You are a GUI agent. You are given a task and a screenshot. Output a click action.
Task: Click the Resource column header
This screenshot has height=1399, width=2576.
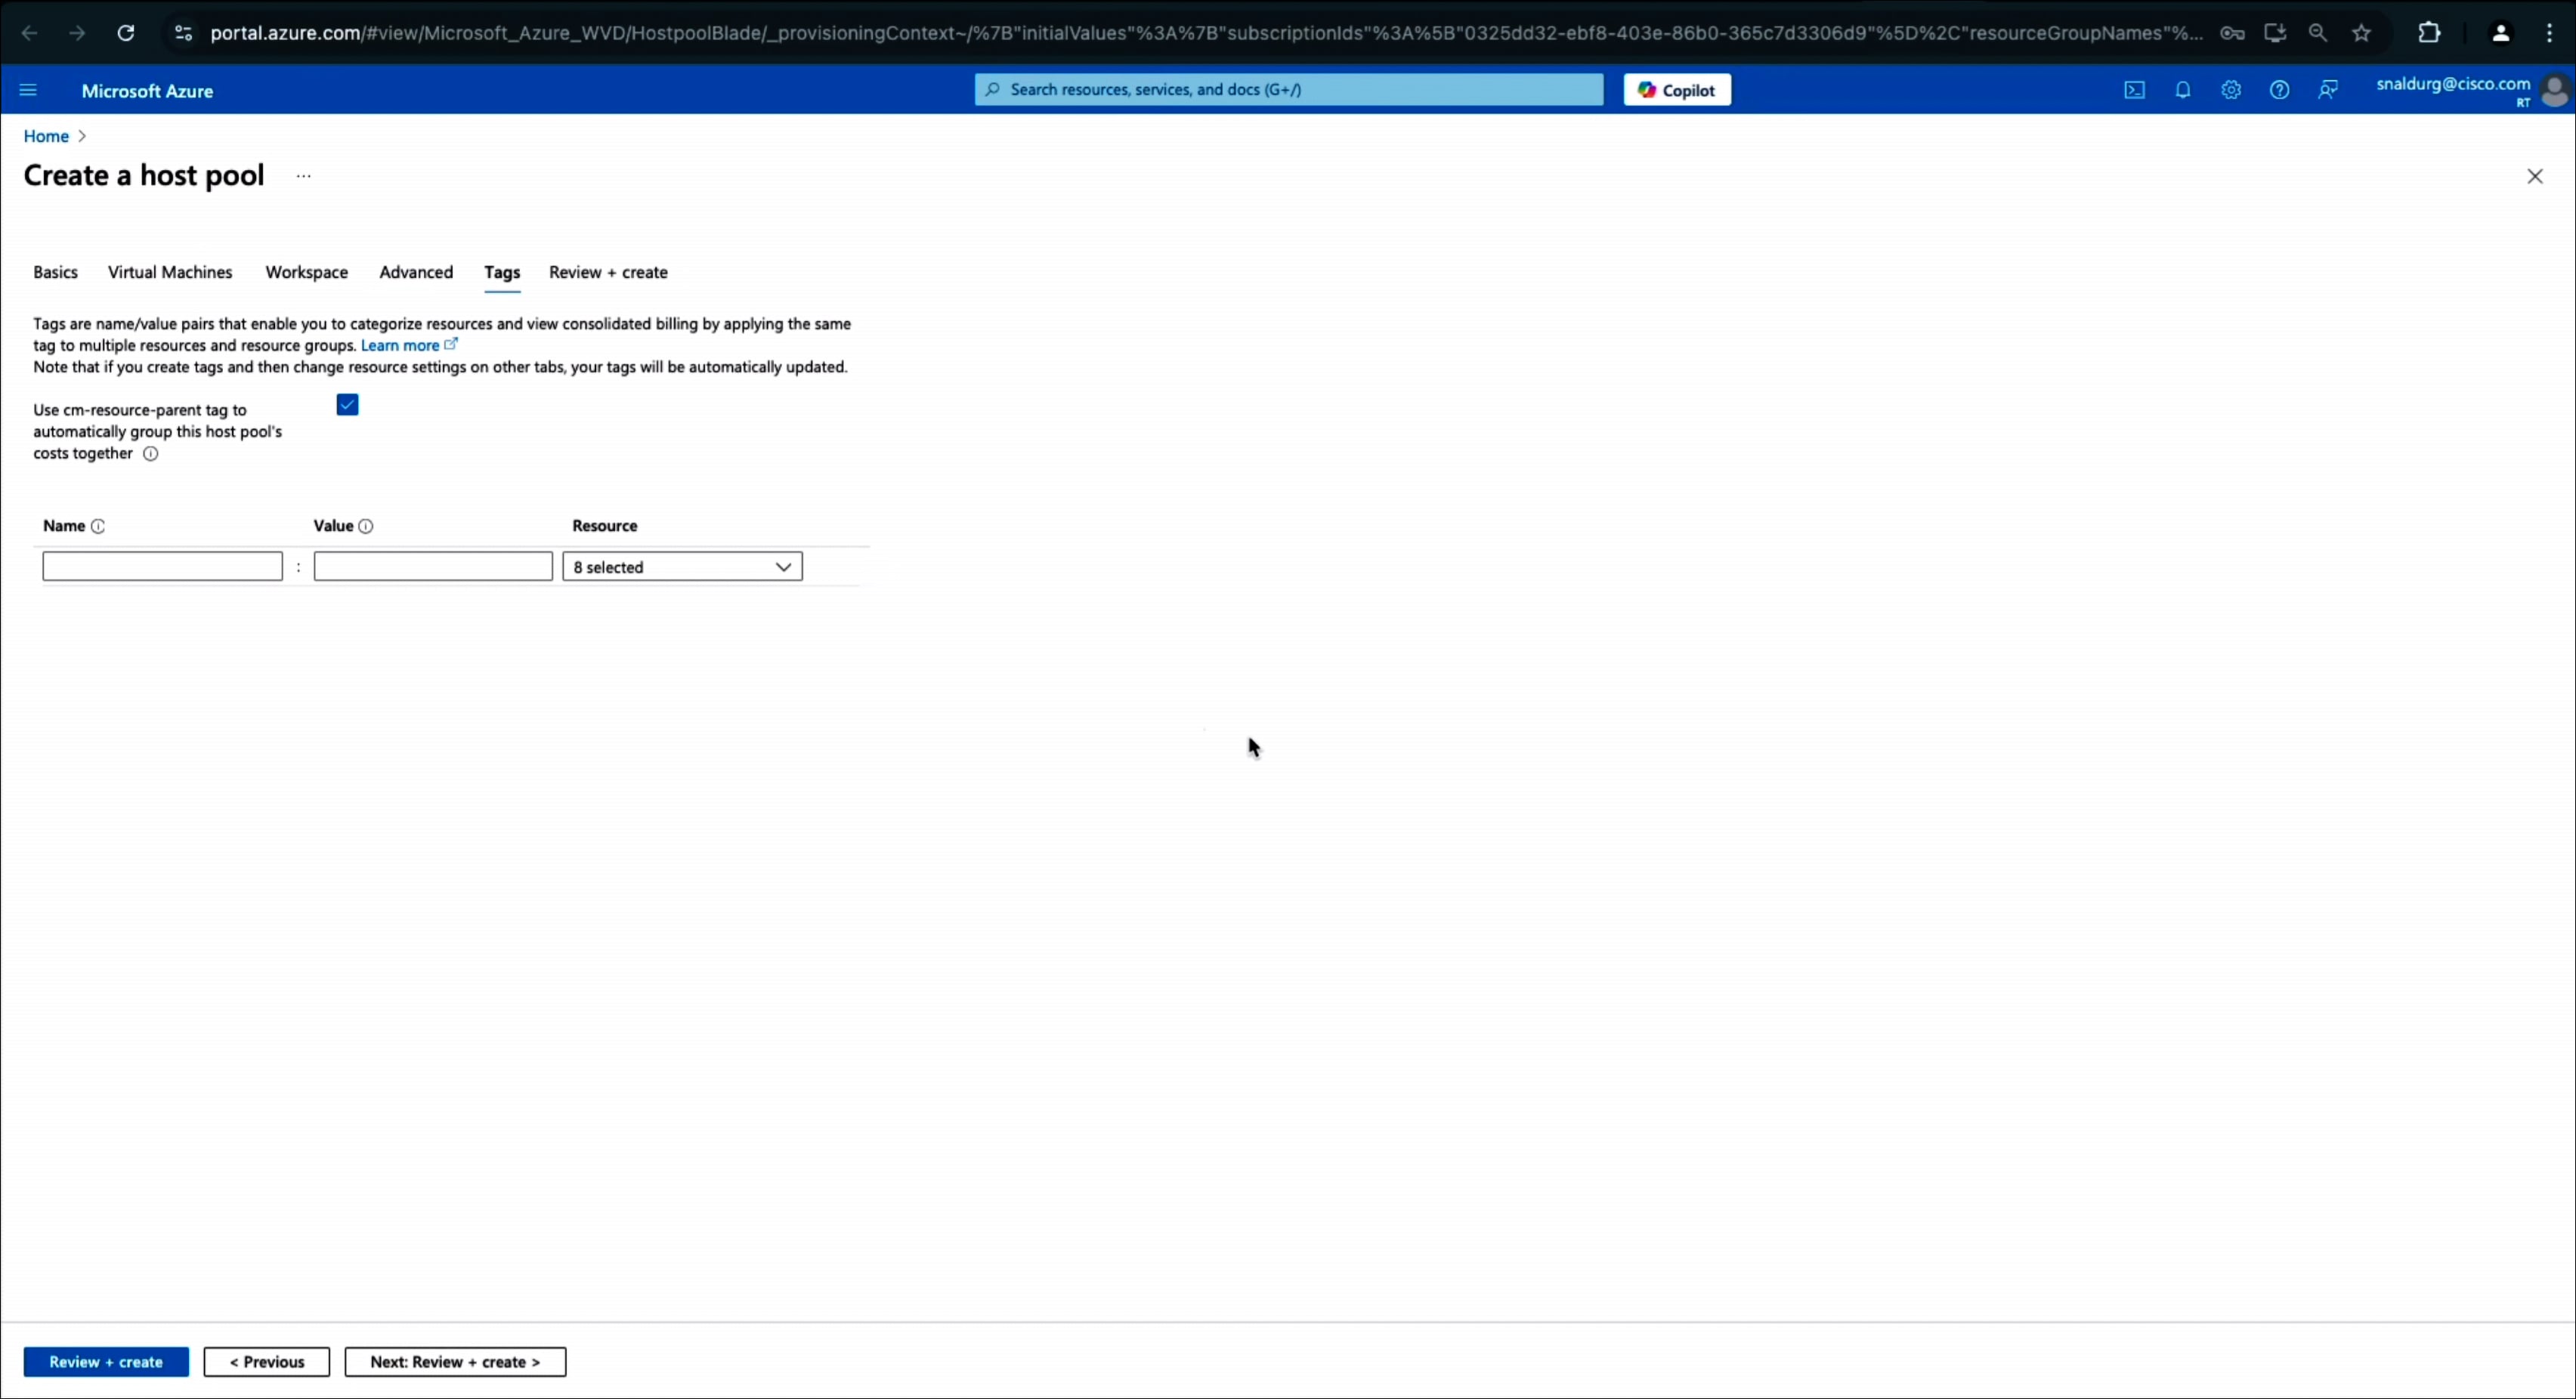tap(605, 526)
